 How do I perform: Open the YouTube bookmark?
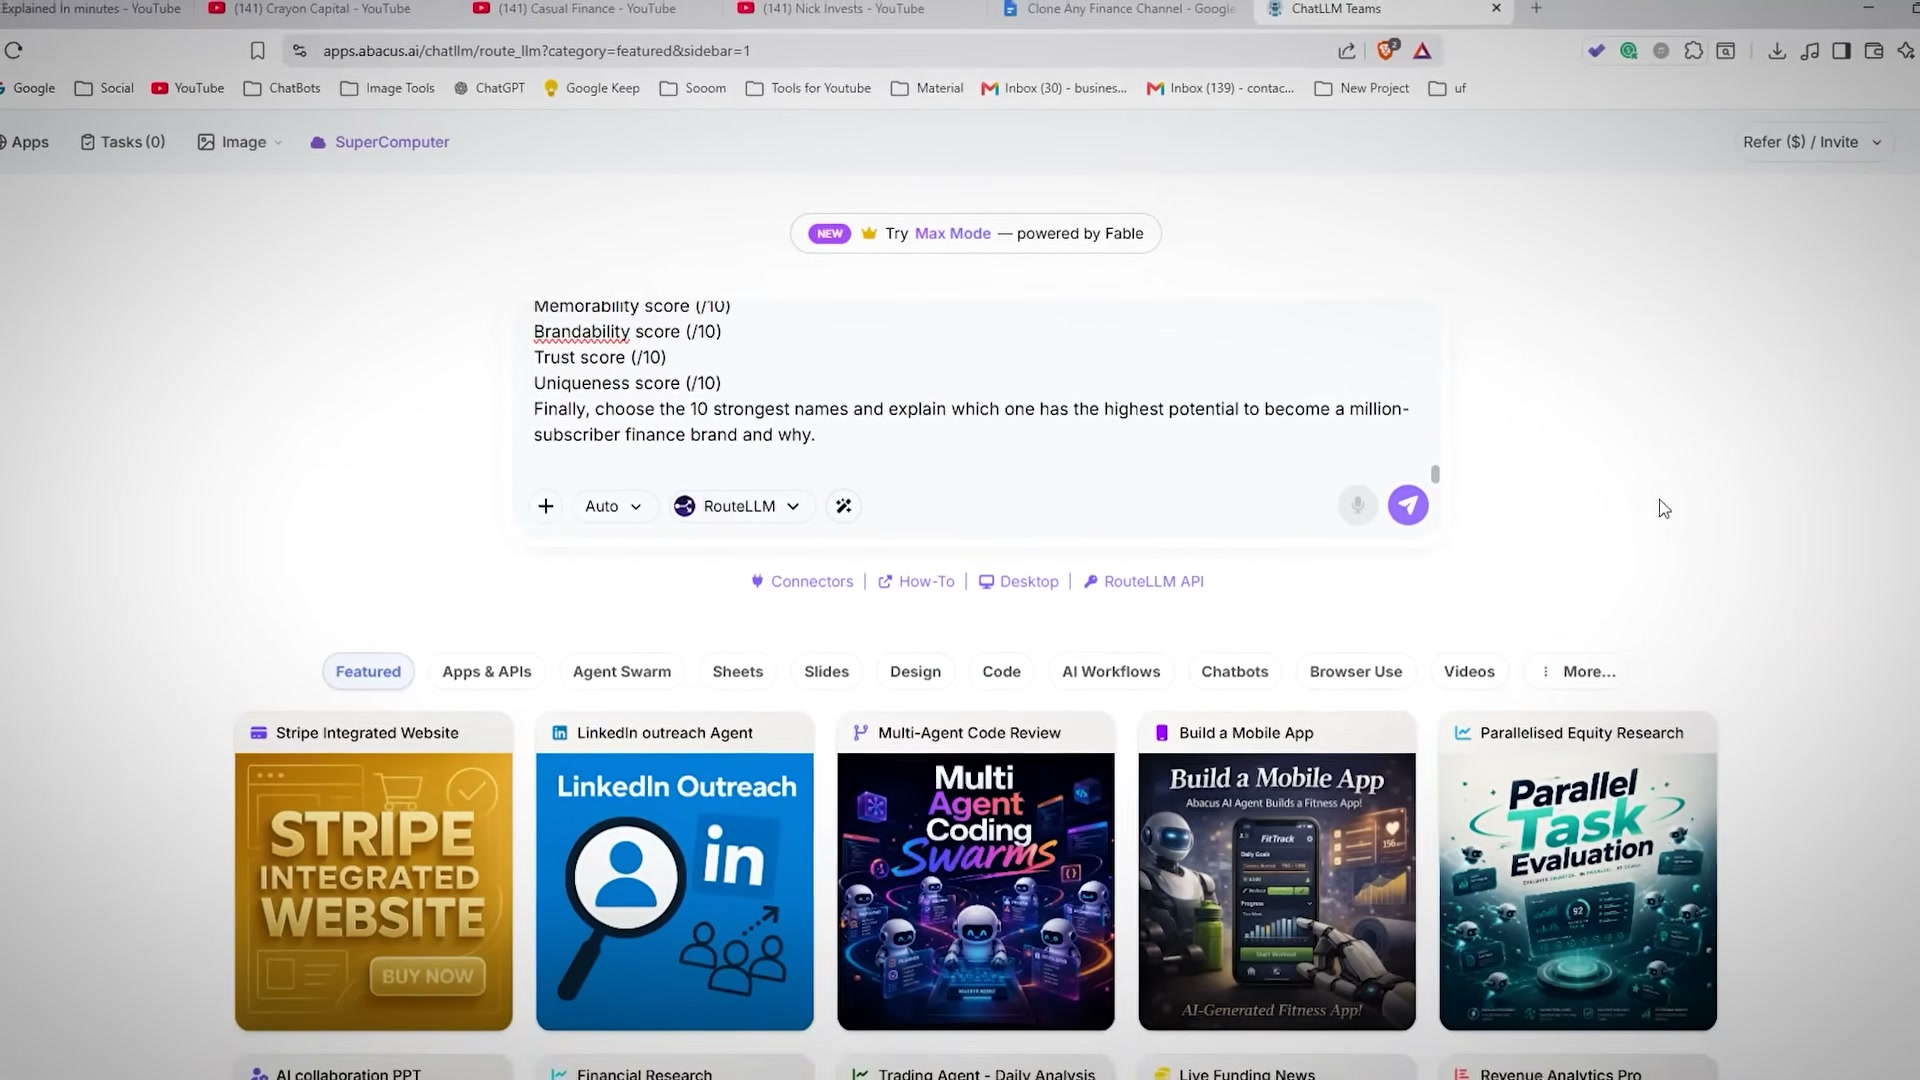(188, 88)
